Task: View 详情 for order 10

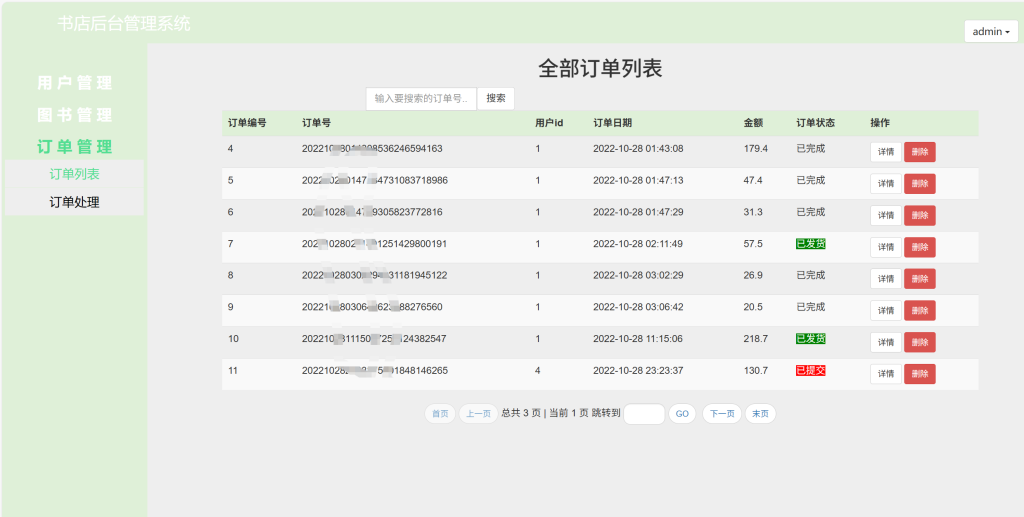Action: [x=886, y=342]
